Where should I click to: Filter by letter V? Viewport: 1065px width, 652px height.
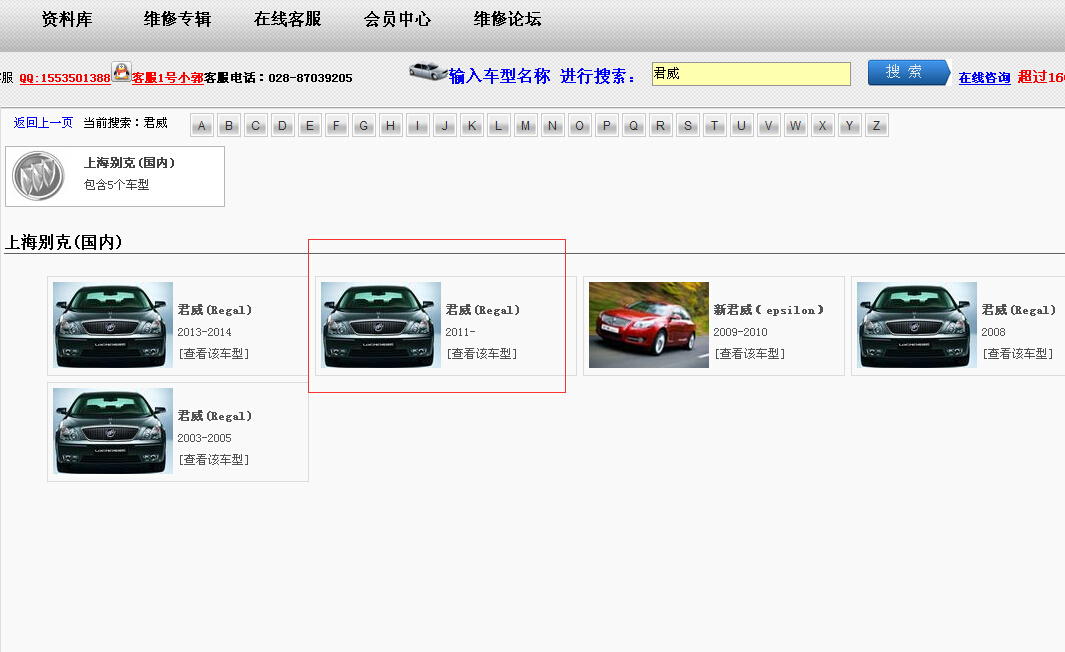pyautogui.click(x=768, y=126)
